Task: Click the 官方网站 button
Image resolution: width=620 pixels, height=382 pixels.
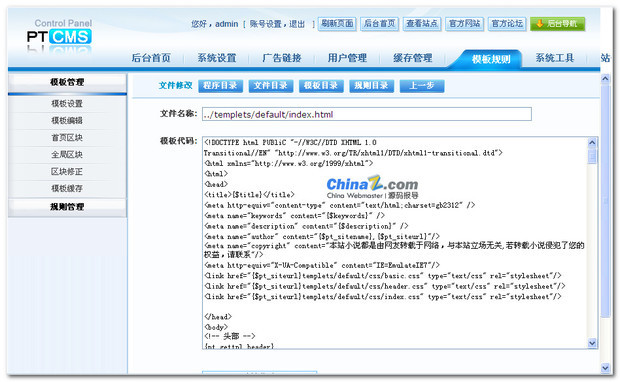Action: click(x=465, y=24)
